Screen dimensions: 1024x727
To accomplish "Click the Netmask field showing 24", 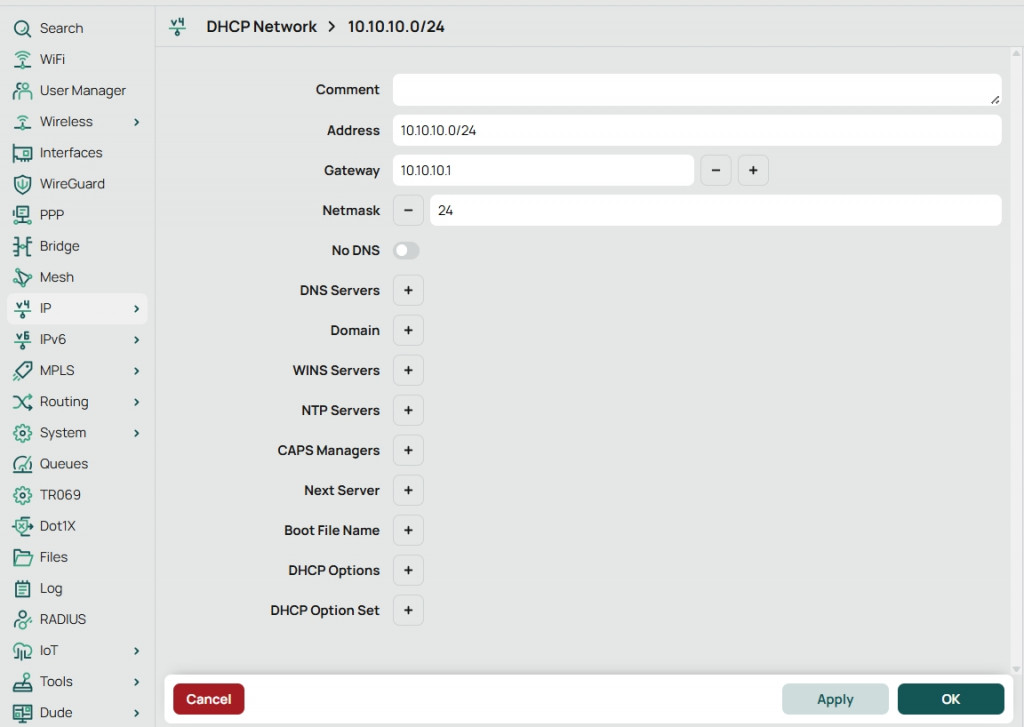I will (x=715, y=210).
